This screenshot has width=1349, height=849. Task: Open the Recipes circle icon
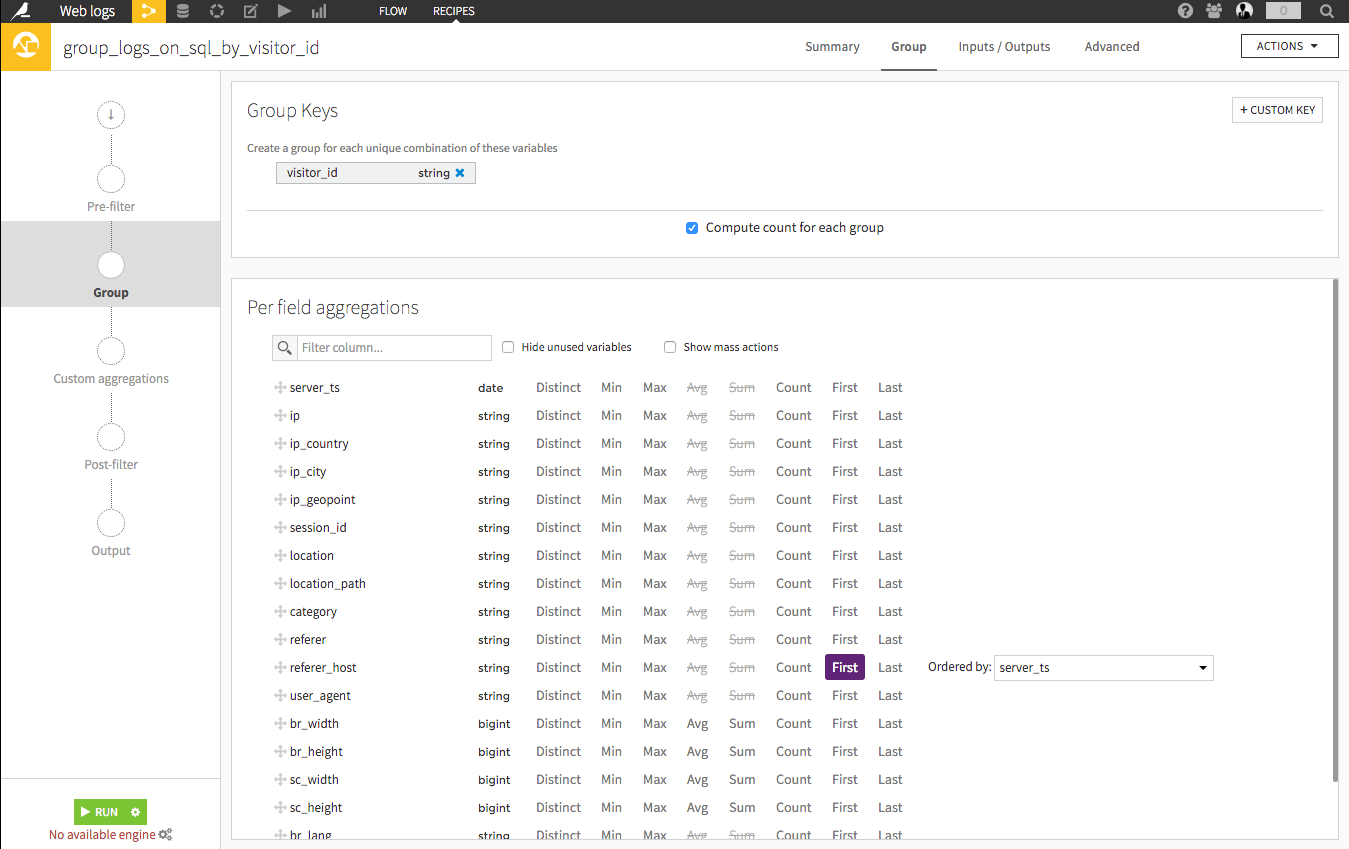tap(216, 11)
